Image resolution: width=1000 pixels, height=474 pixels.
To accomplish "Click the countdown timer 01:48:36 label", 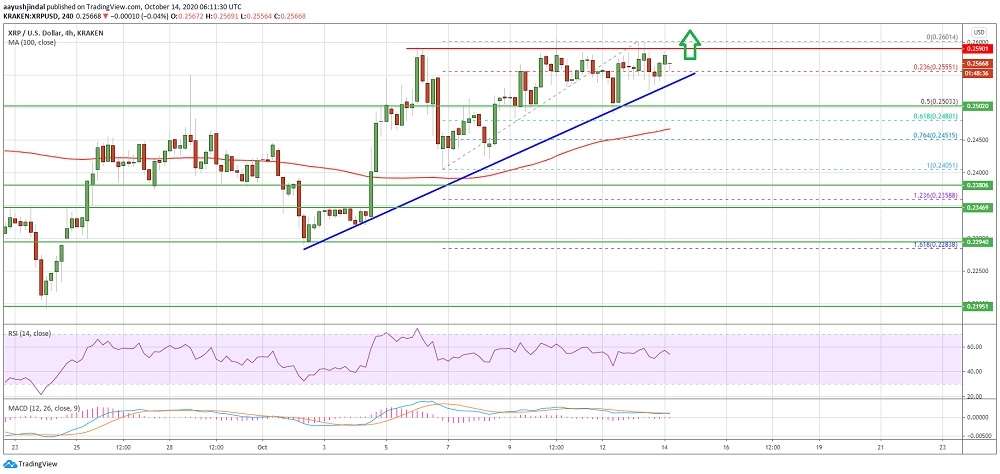I will (x=980, y=74).
